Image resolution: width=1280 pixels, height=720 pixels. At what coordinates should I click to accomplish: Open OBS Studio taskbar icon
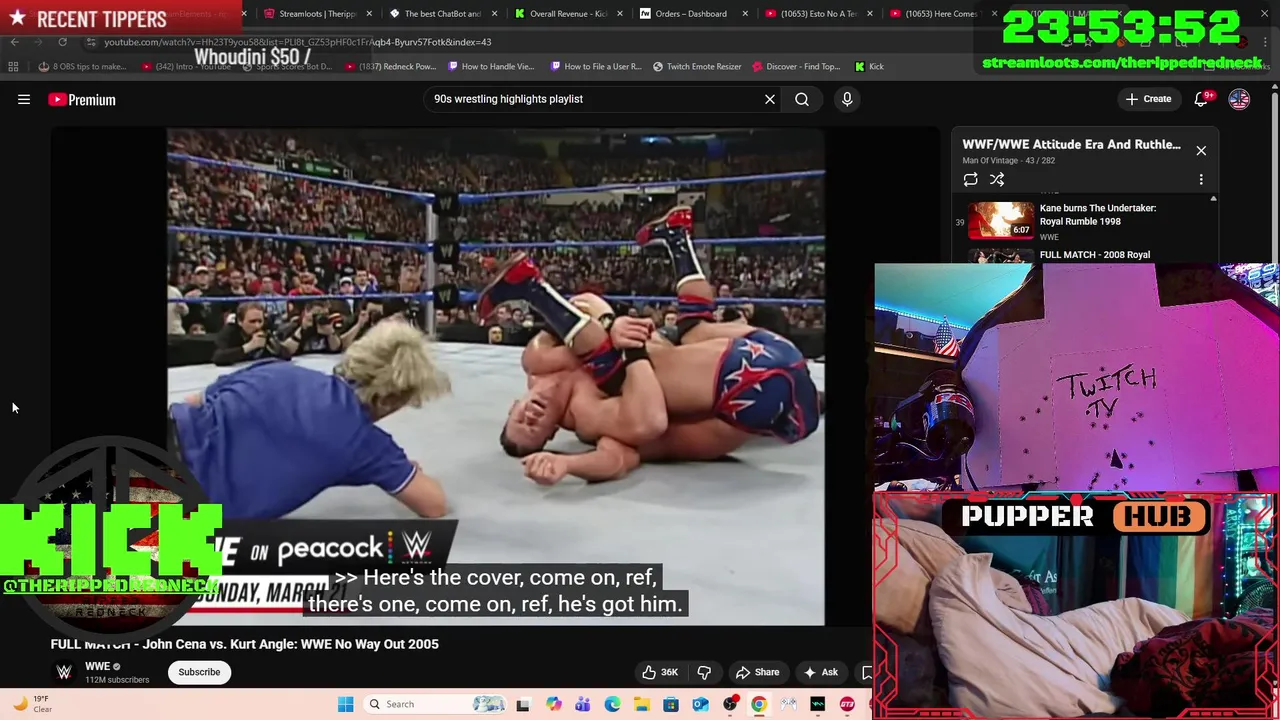coord(730,704)
